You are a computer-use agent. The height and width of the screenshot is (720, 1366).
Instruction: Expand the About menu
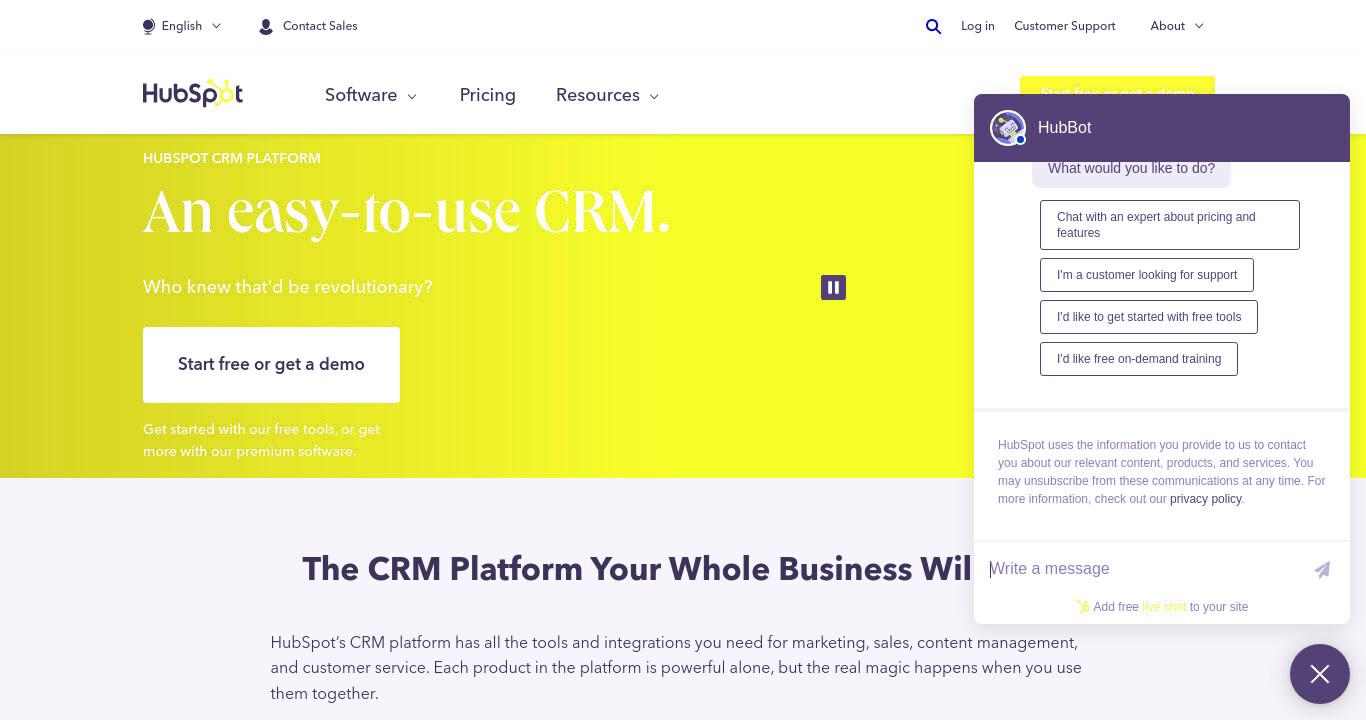point(1177,26)
